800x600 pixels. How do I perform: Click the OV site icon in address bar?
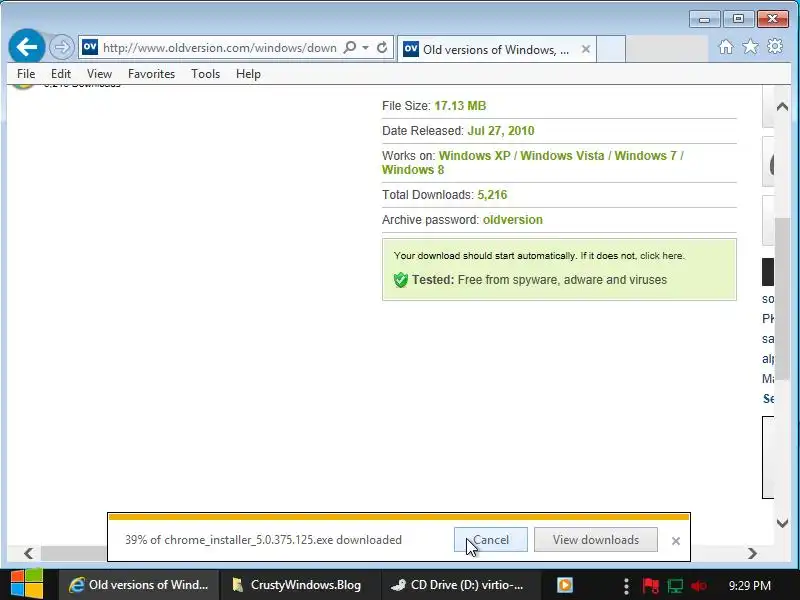point(90,47)
